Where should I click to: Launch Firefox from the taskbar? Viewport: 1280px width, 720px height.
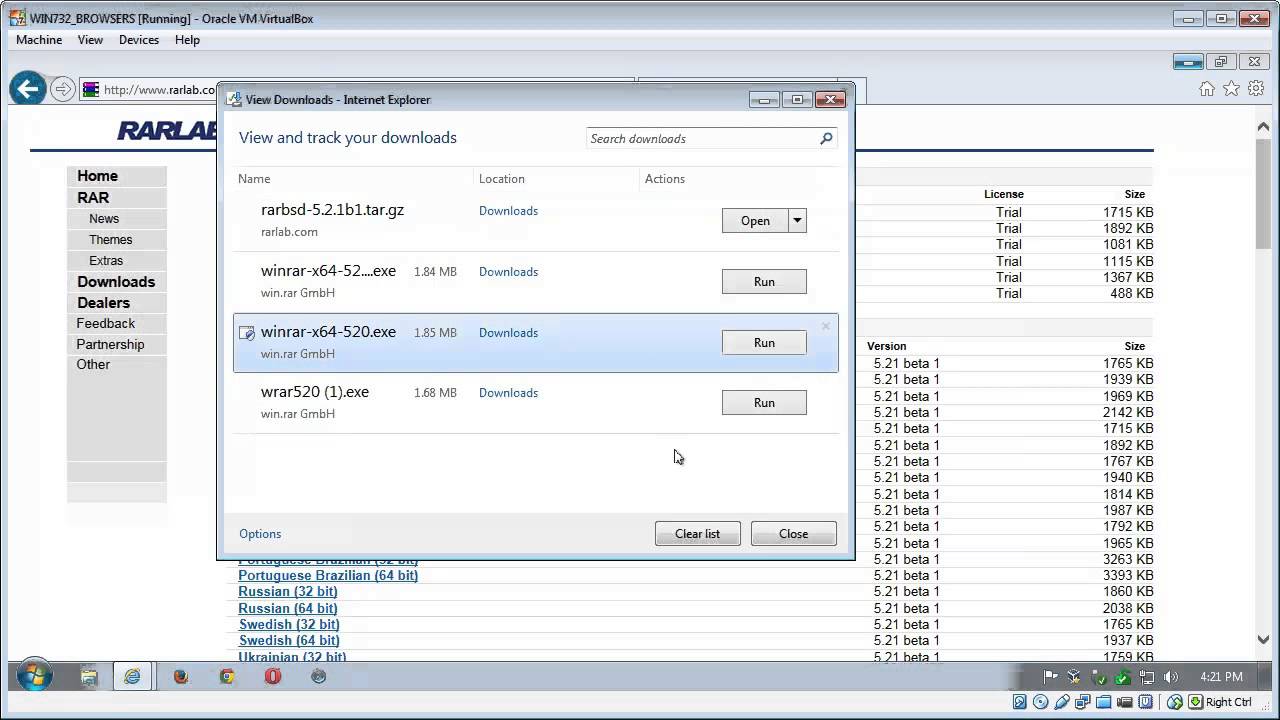pyautogui.click(x=180, y=677)
